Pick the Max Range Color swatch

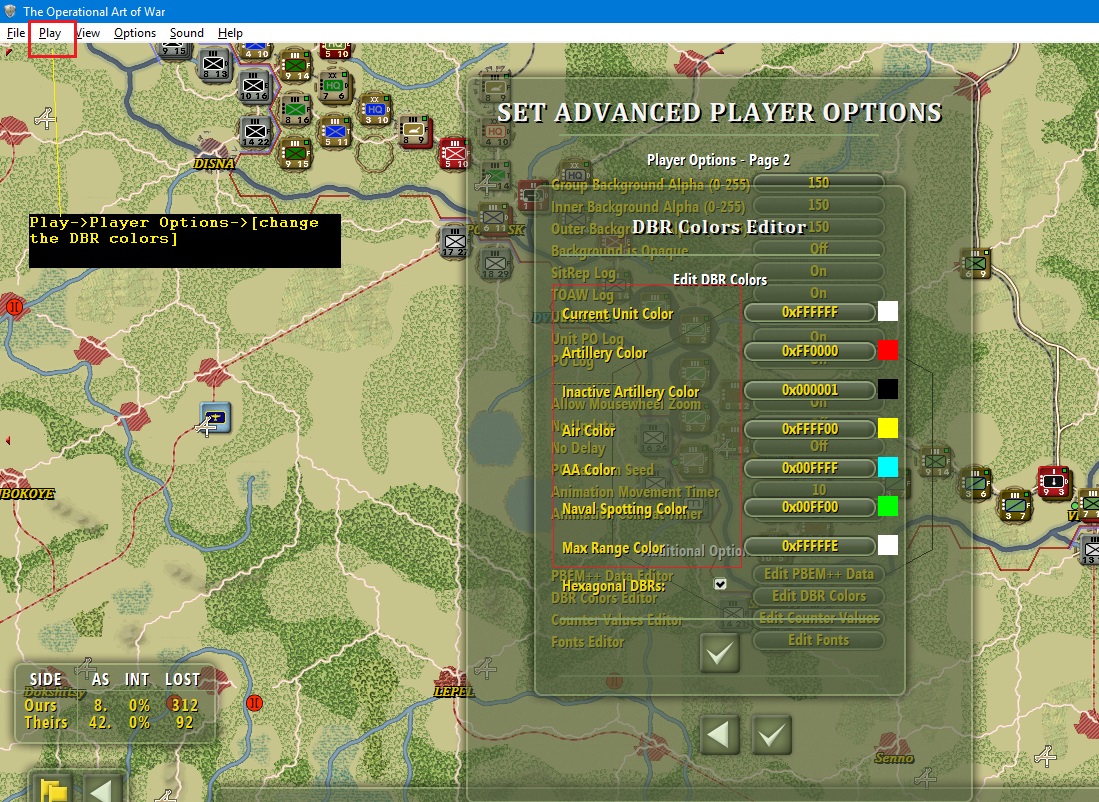(x=887, y=545)
